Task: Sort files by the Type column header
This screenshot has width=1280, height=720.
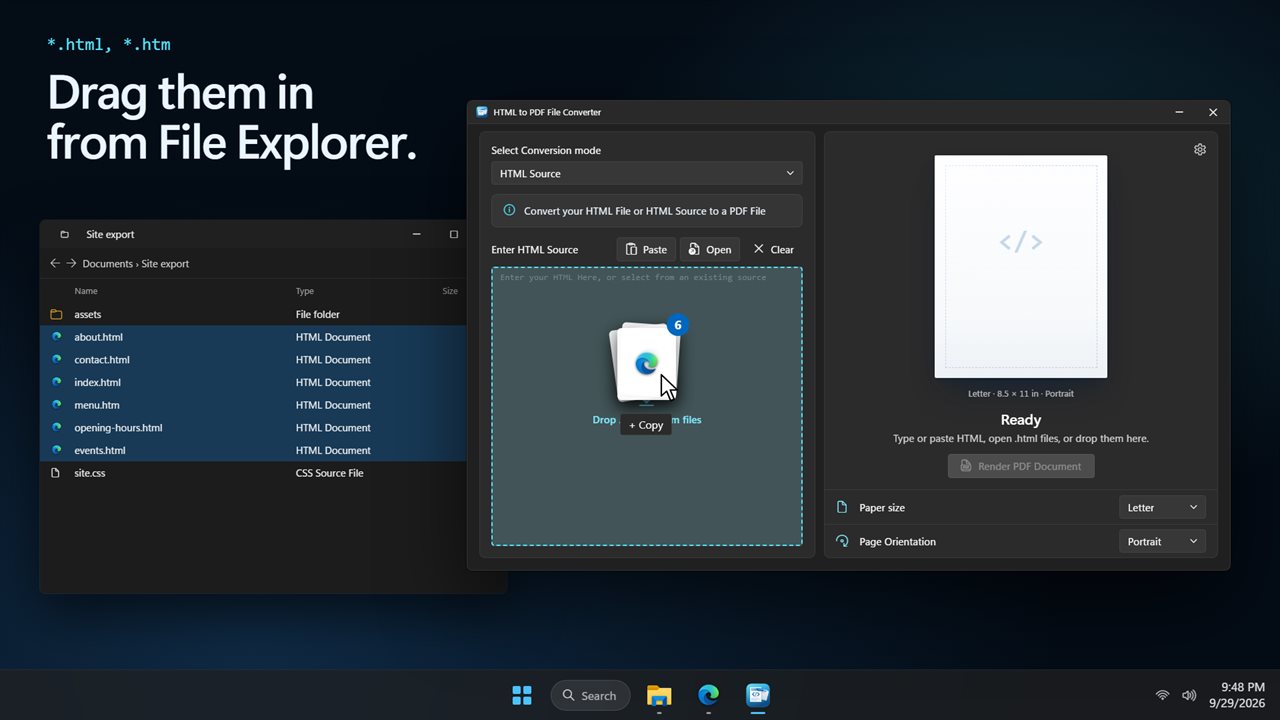Action: pos(305,291)
